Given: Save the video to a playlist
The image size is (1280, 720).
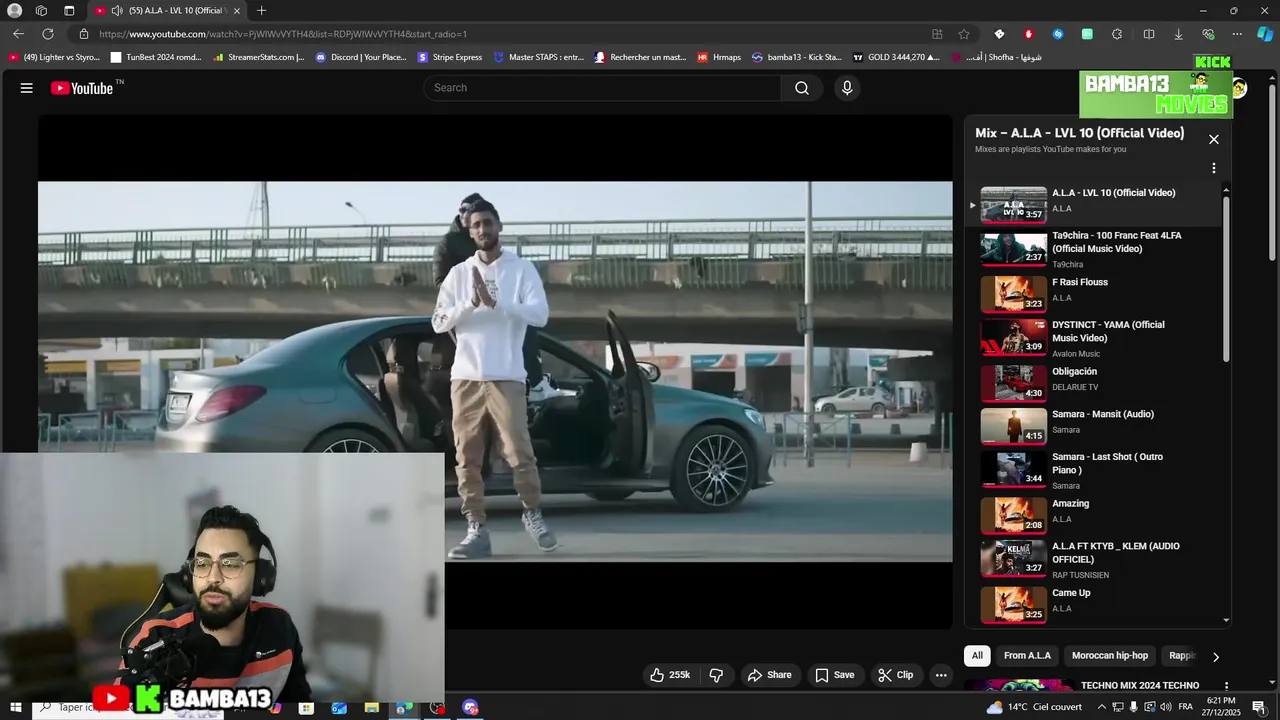Looking at the screenshot, I should point(834,675).
